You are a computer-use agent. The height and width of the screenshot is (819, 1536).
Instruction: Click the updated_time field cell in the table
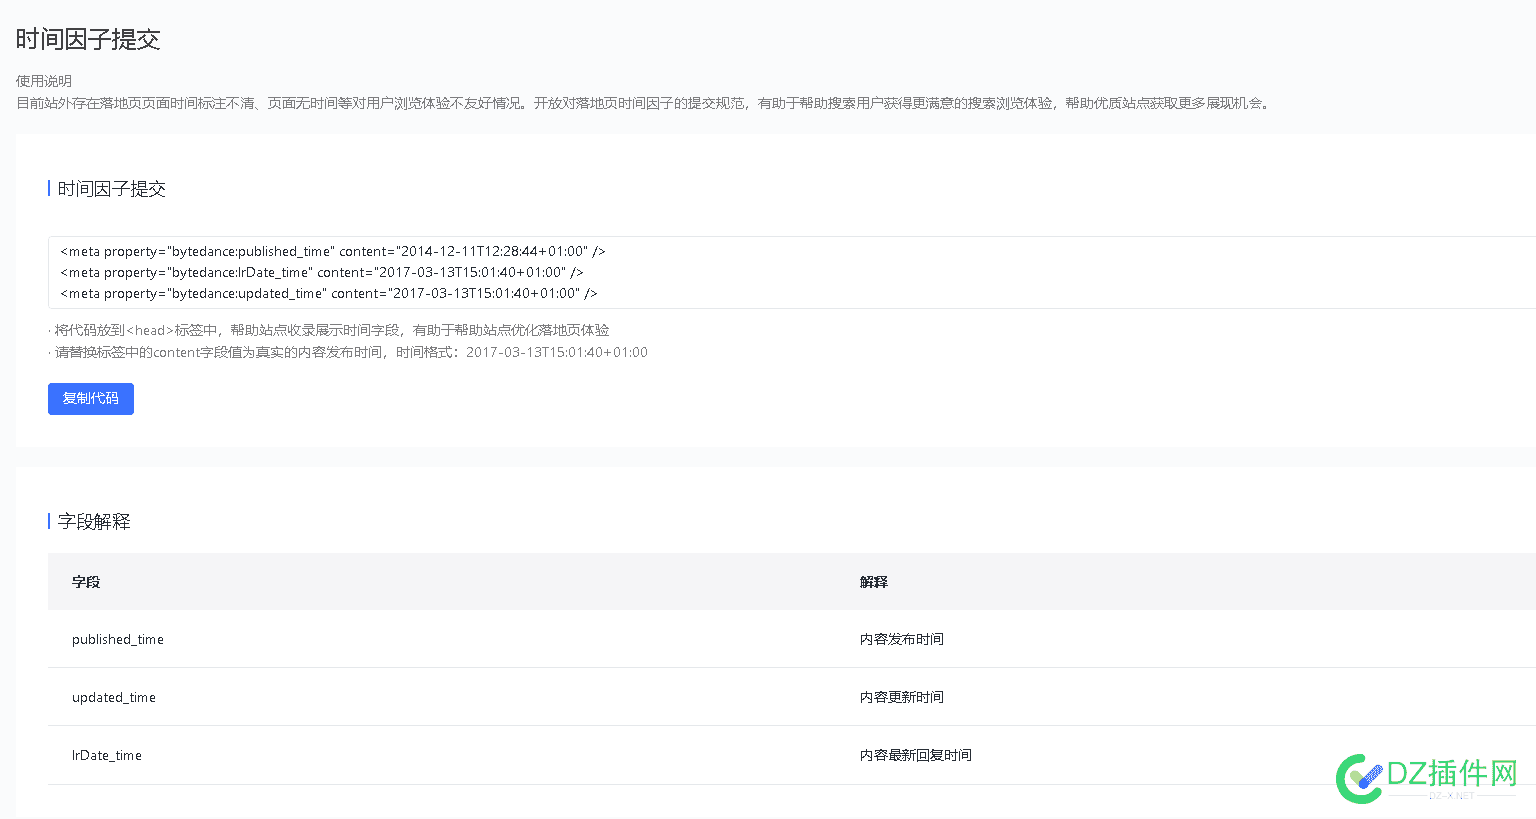pos(114,697)
